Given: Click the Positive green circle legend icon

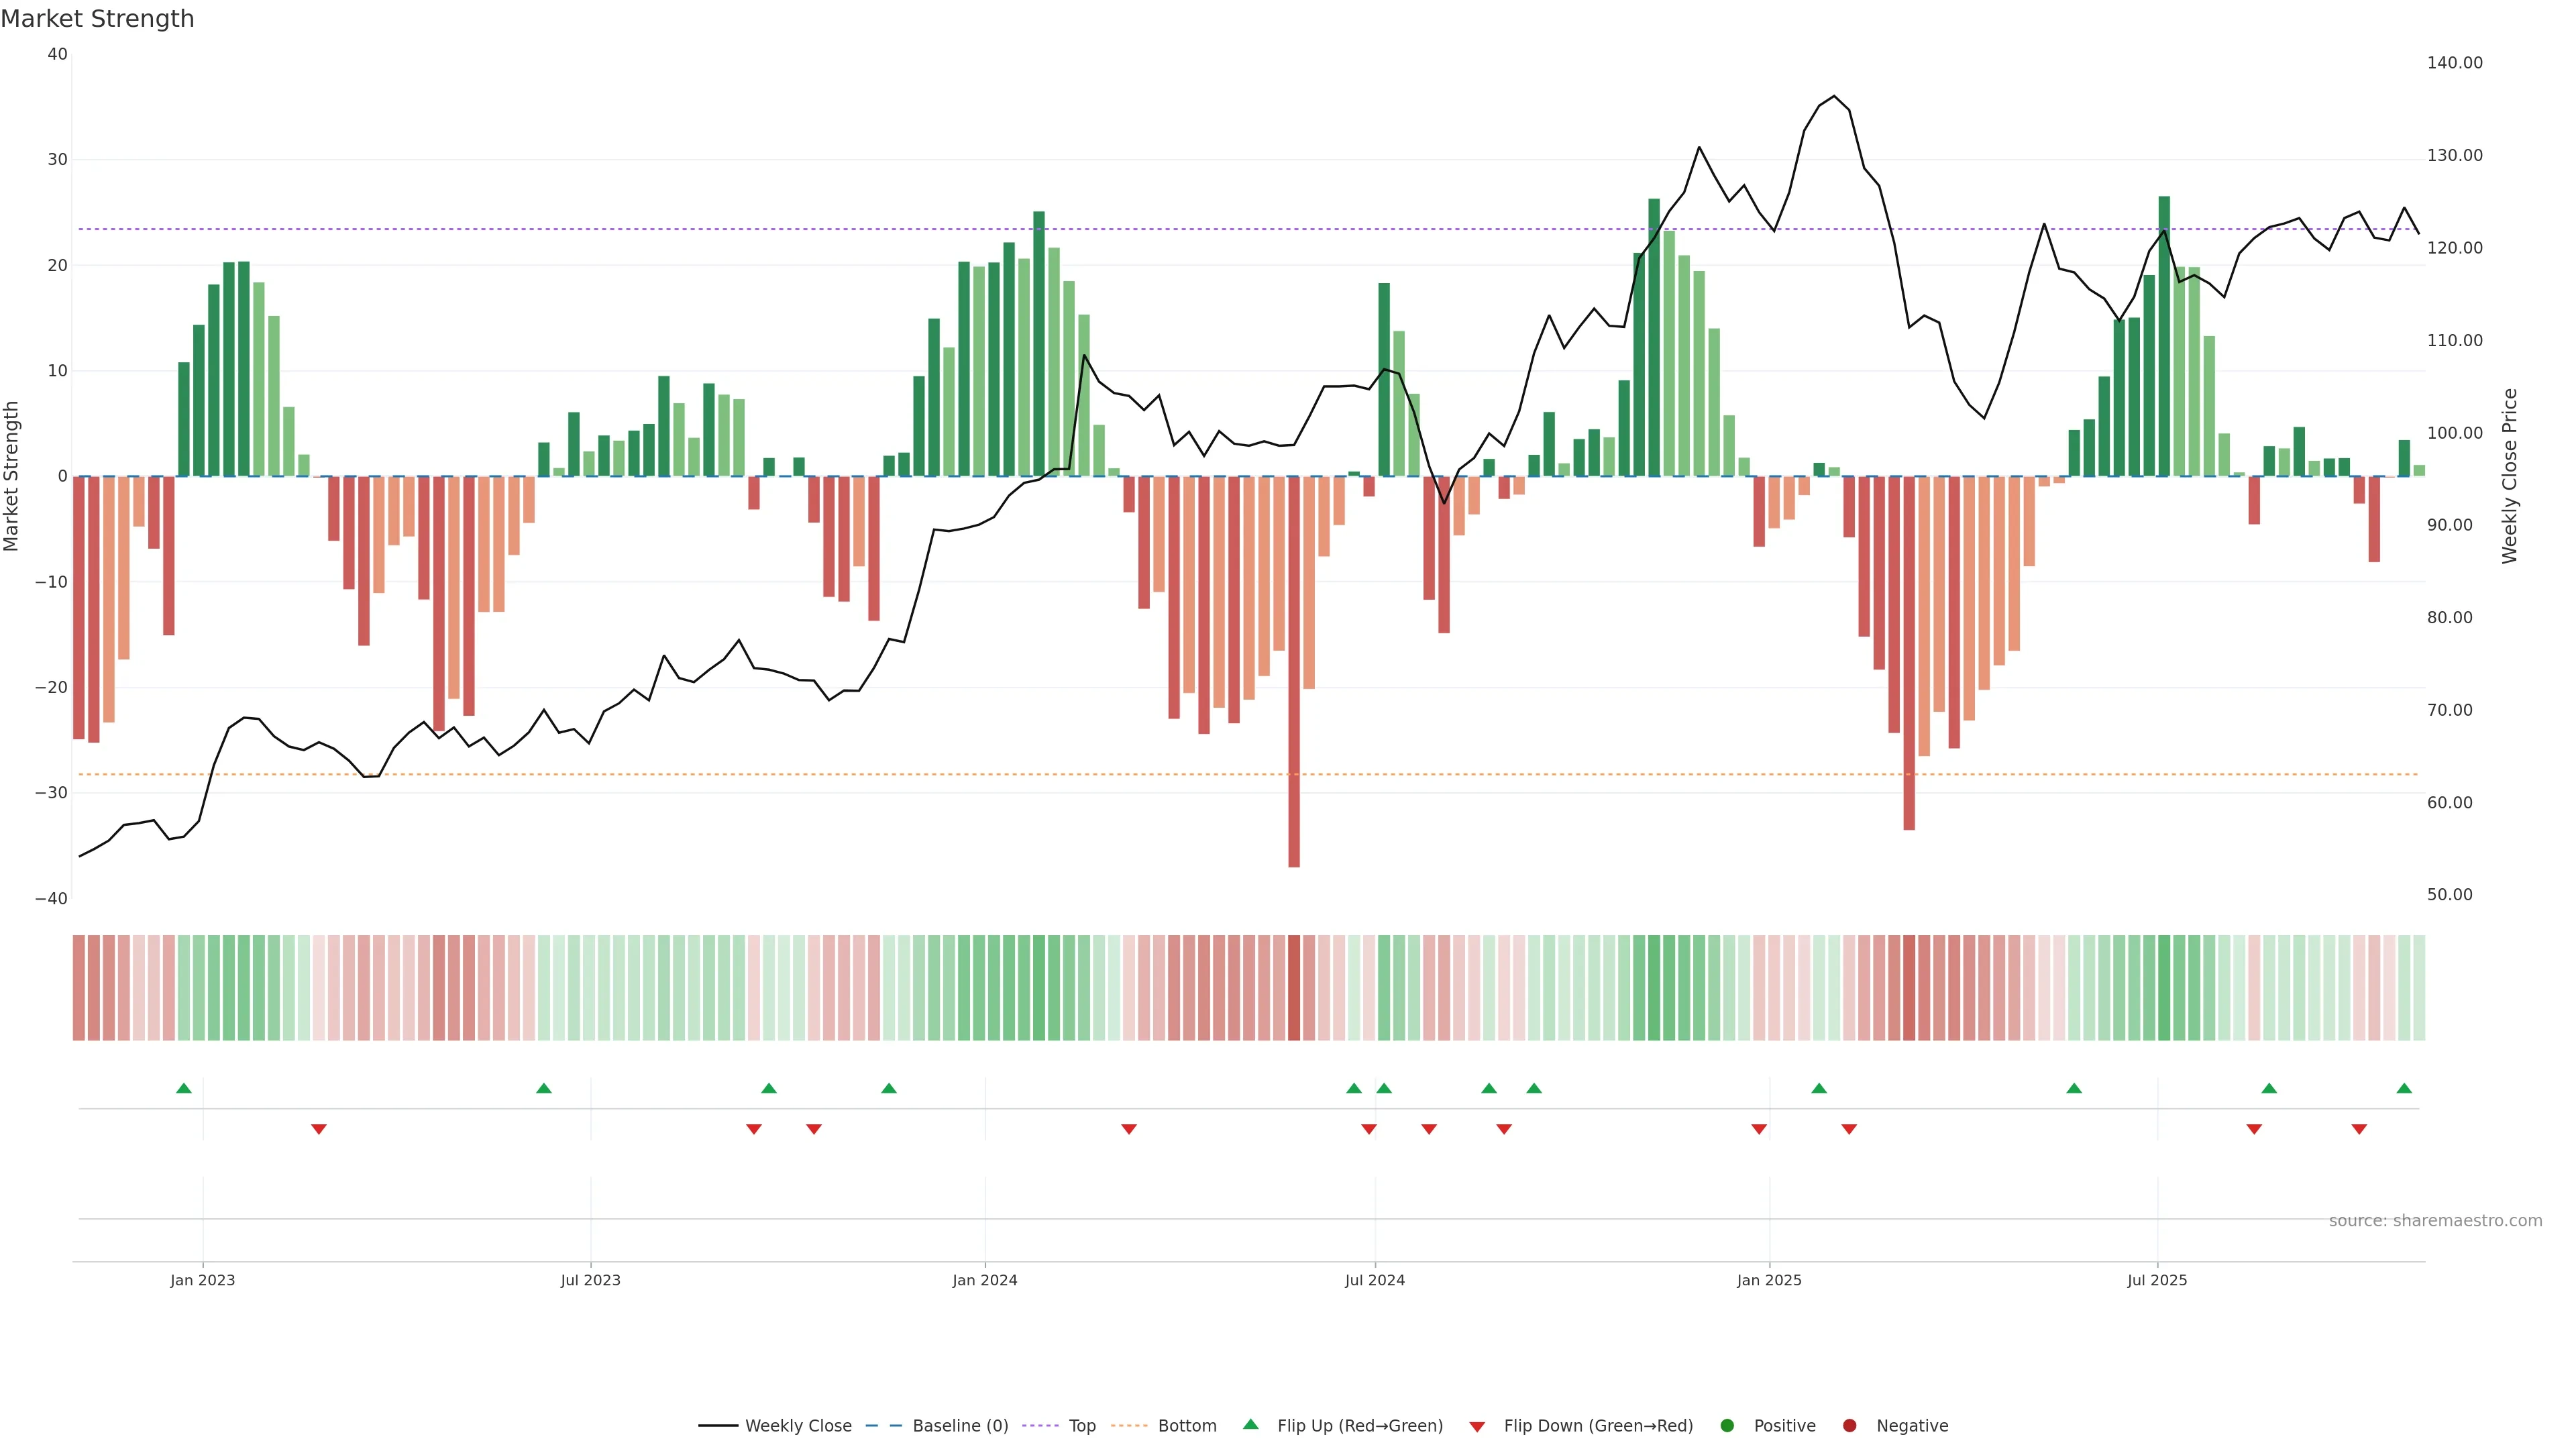Looking at the screenshot, I should [x=1727, y=1426].
